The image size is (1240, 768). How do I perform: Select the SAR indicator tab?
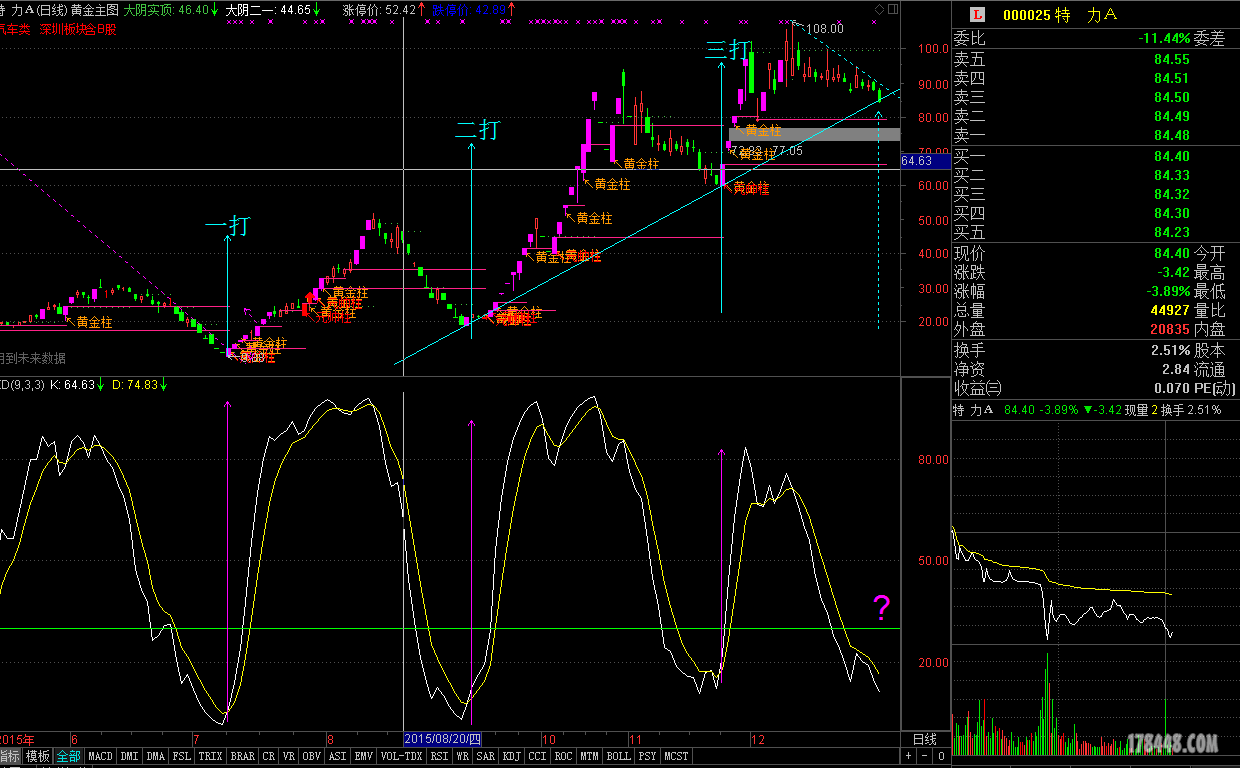coord(486,756)
